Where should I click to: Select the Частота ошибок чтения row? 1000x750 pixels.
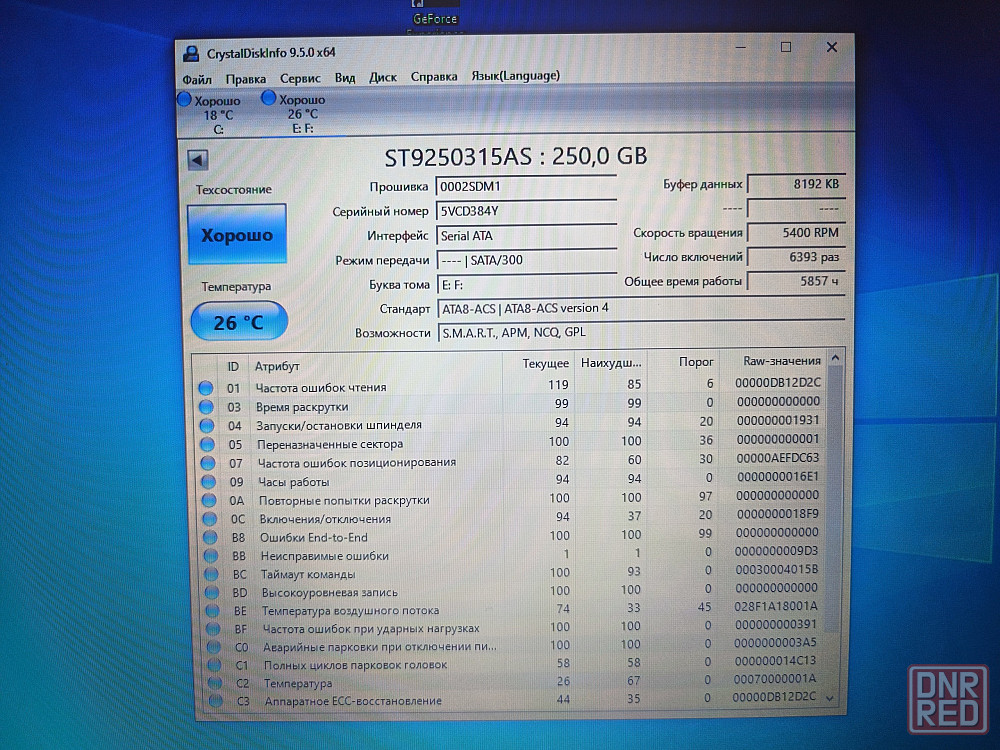[x=510, y=385]
